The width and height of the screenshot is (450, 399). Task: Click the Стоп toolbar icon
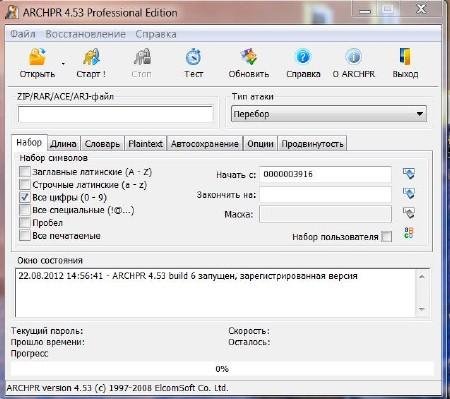[x=142, y=57]
